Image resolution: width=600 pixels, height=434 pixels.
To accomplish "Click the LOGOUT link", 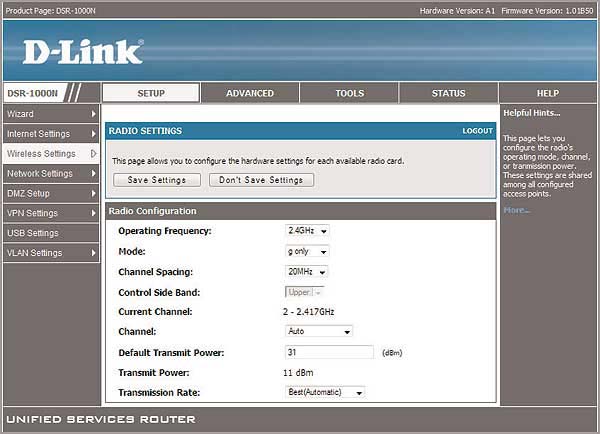I will (x=477, y=131).
